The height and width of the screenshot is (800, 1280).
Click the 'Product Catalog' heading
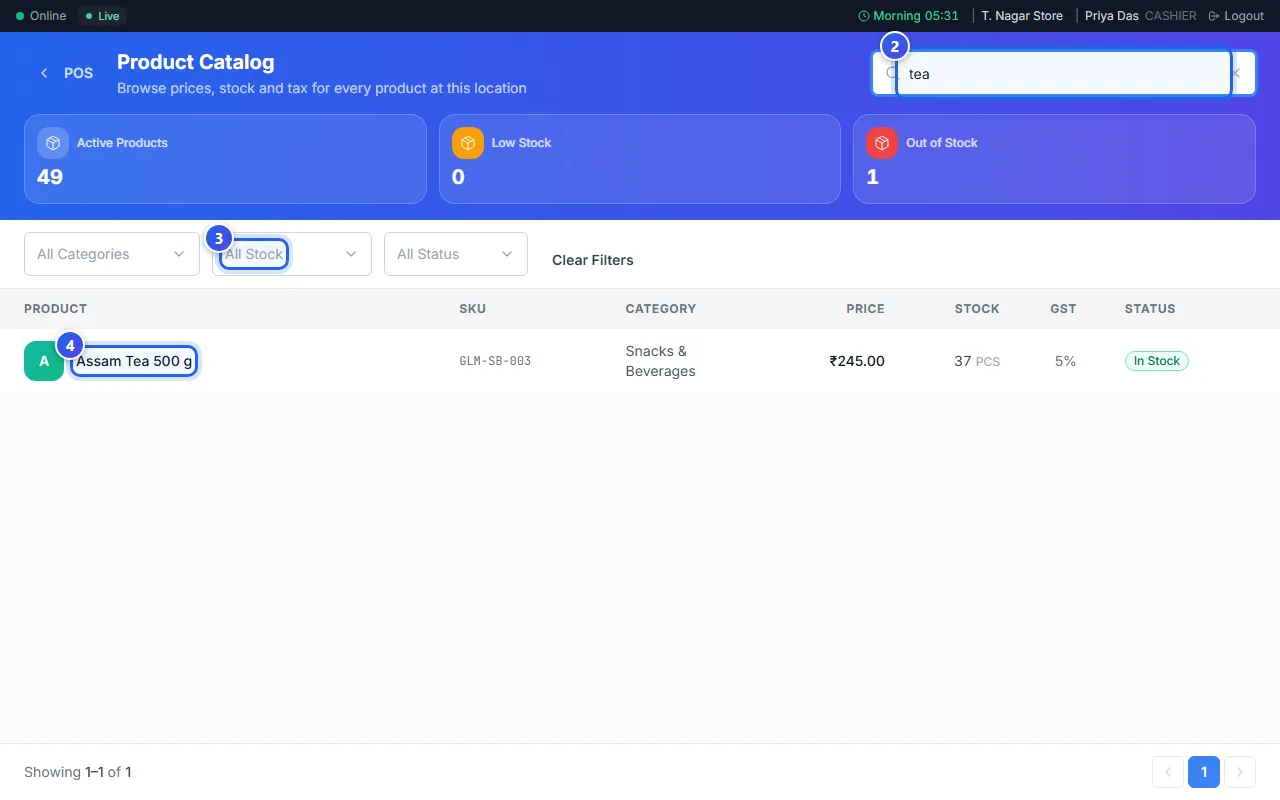tap(195, 62)
